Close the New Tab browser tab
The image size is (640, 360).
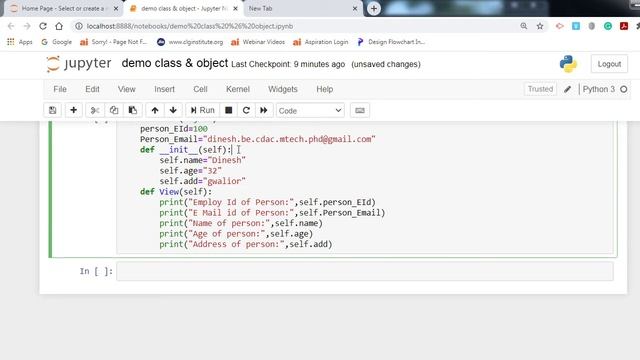[x=355, y=8]
